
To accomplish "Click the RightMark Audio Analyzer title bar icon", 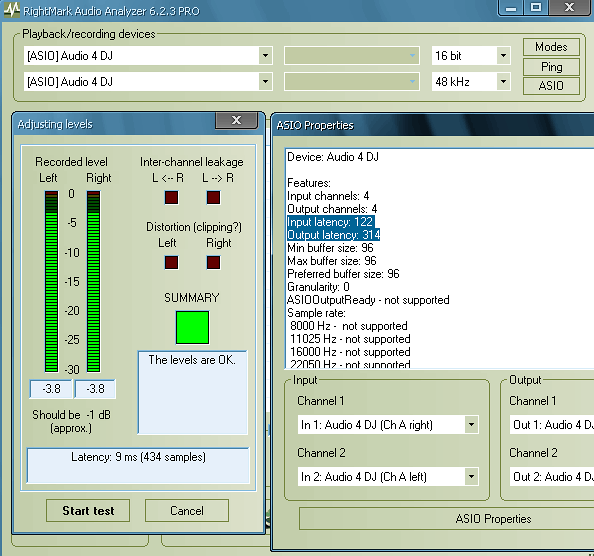I will (12, 9).
